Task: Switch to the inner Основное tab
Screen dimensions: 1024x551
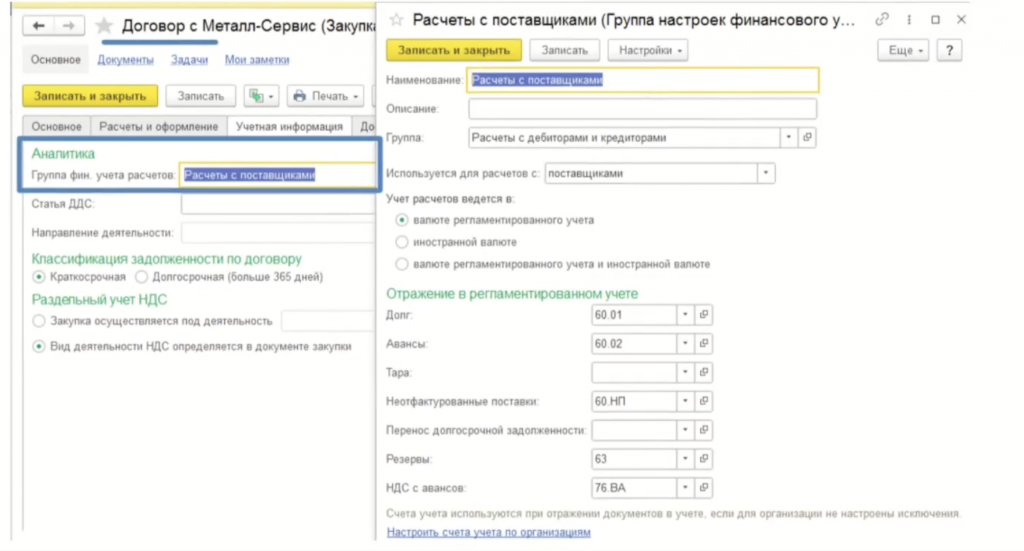Action: (x=57, y=127)
